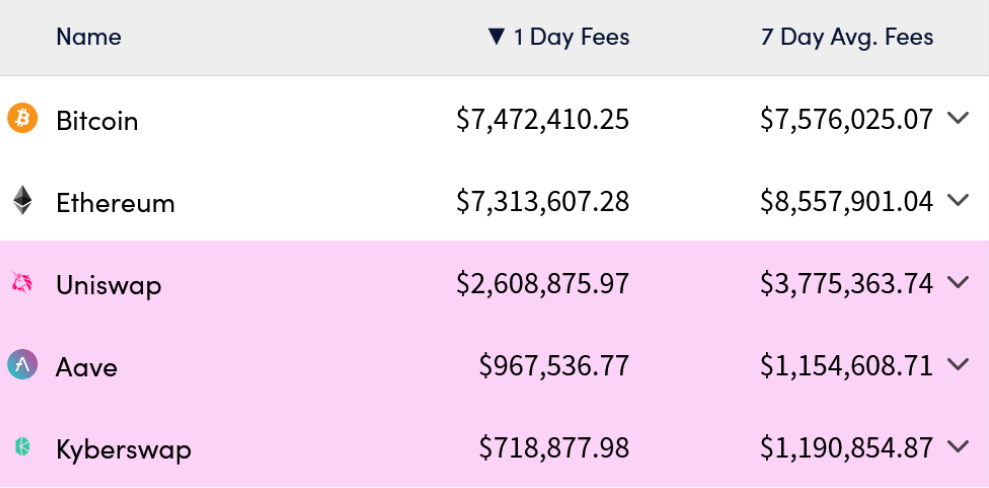989x488 pixels.
Task: Expand the Kyberswap row chevron
Action: coord(958,446)
